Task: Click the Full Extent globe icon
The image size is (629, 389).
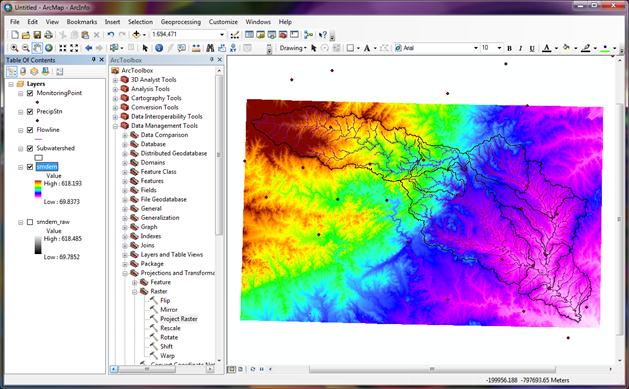Action: (x=49, y=48)
